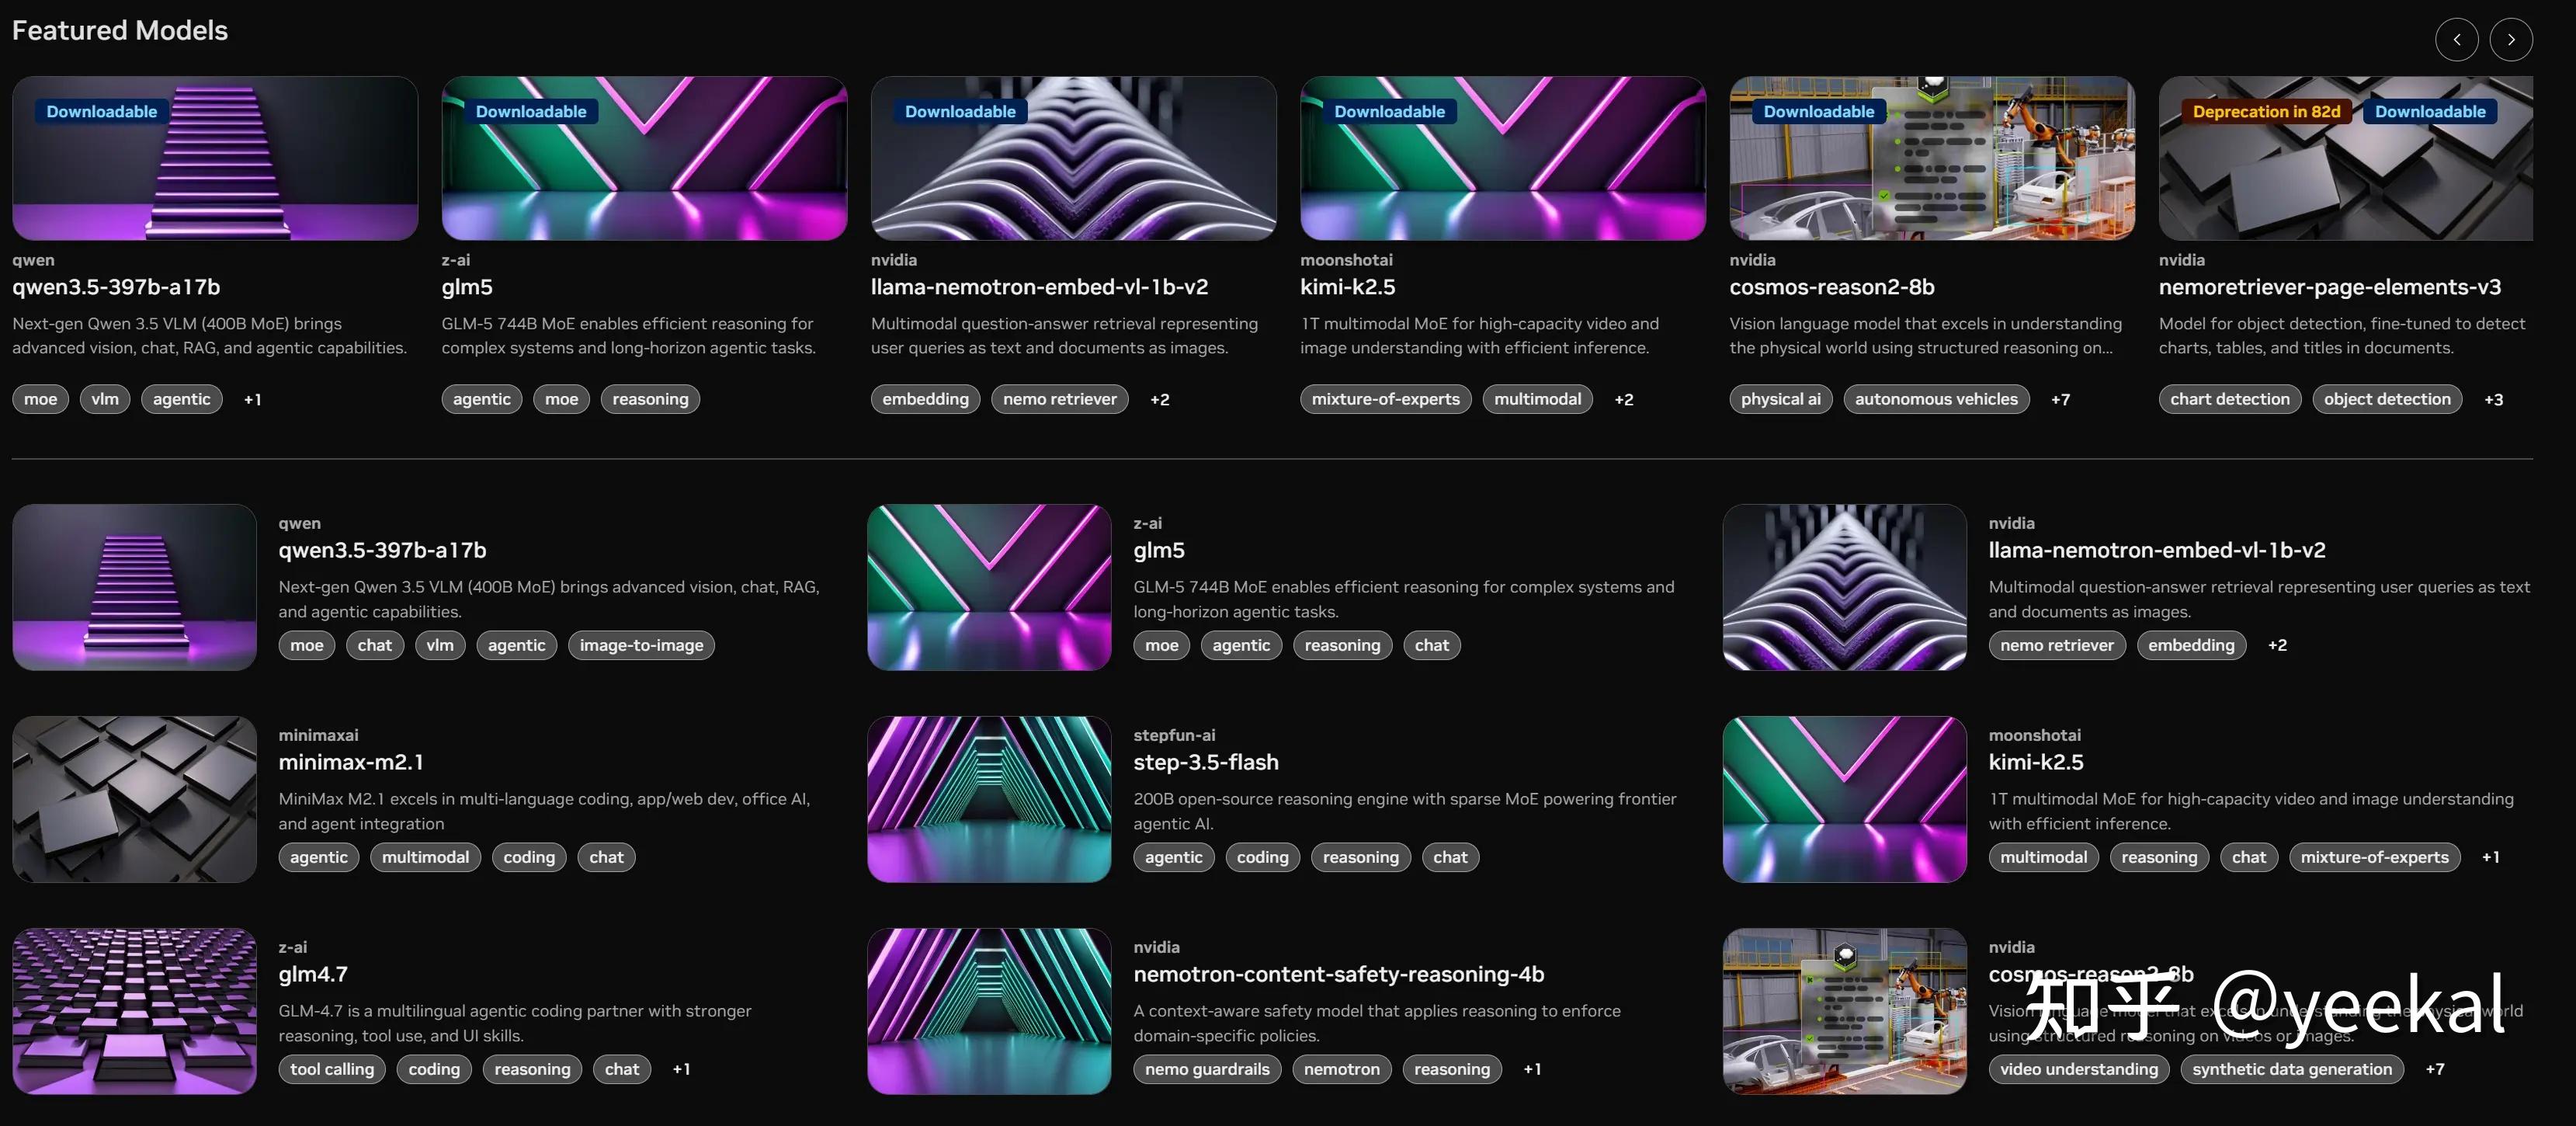Select the "tool calling" tag
The height and width of the screenshot is (1126, 2576).
pos(332,1069)
